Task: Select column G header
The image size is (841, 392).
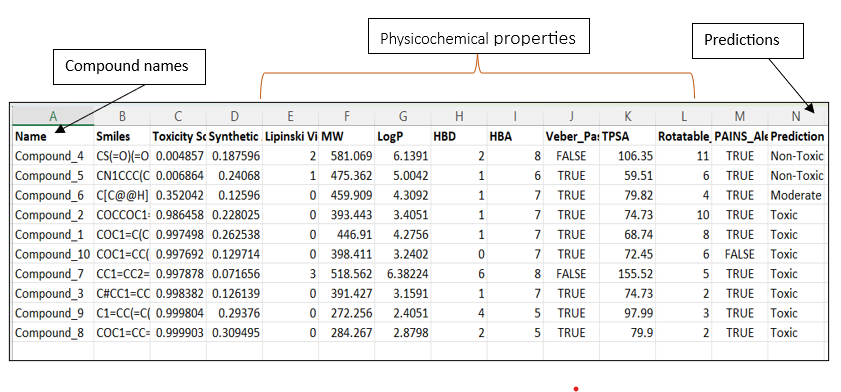Action: [x=403, y=116]
